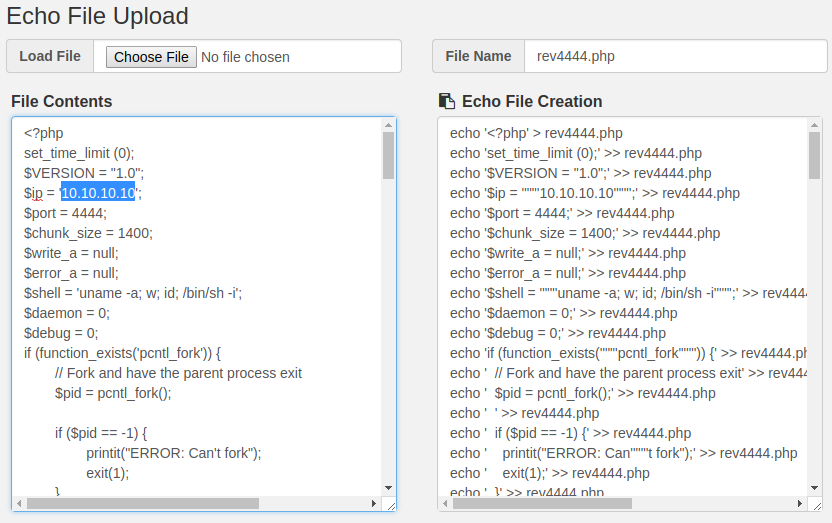832x523 pixels.
Task: Click the File Contents vertical scrollbar thumb
Action: (x=388, y=155)
